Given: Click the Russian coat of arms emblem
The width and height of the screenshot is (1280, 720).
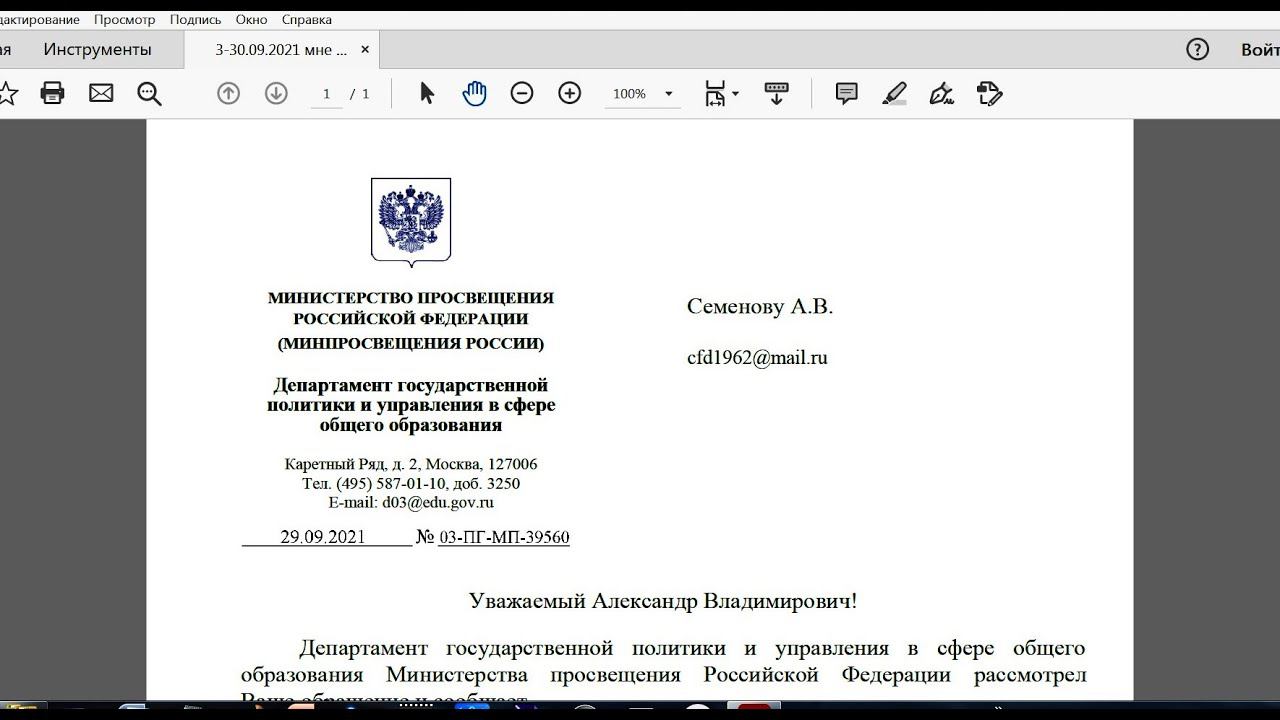Looking at the screenshot, I should [x=411, y=222].
